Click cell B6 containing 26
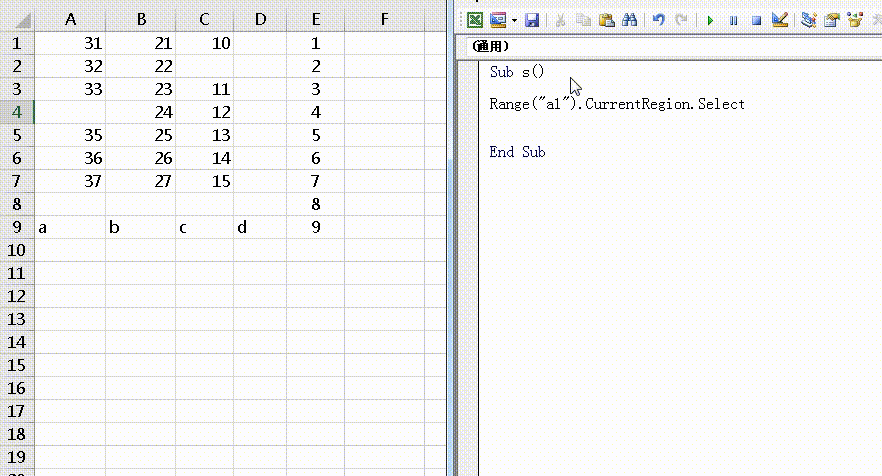Viewport: 882px width, 476px height. coord(141,158)
